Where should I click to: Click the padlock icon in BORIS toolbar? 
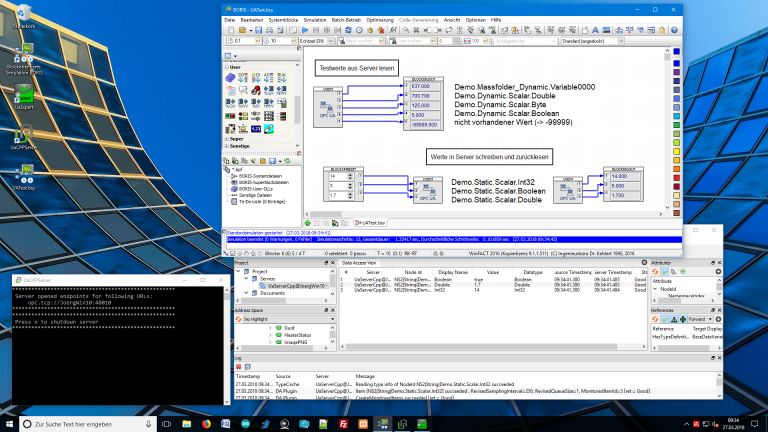[662, 30]
